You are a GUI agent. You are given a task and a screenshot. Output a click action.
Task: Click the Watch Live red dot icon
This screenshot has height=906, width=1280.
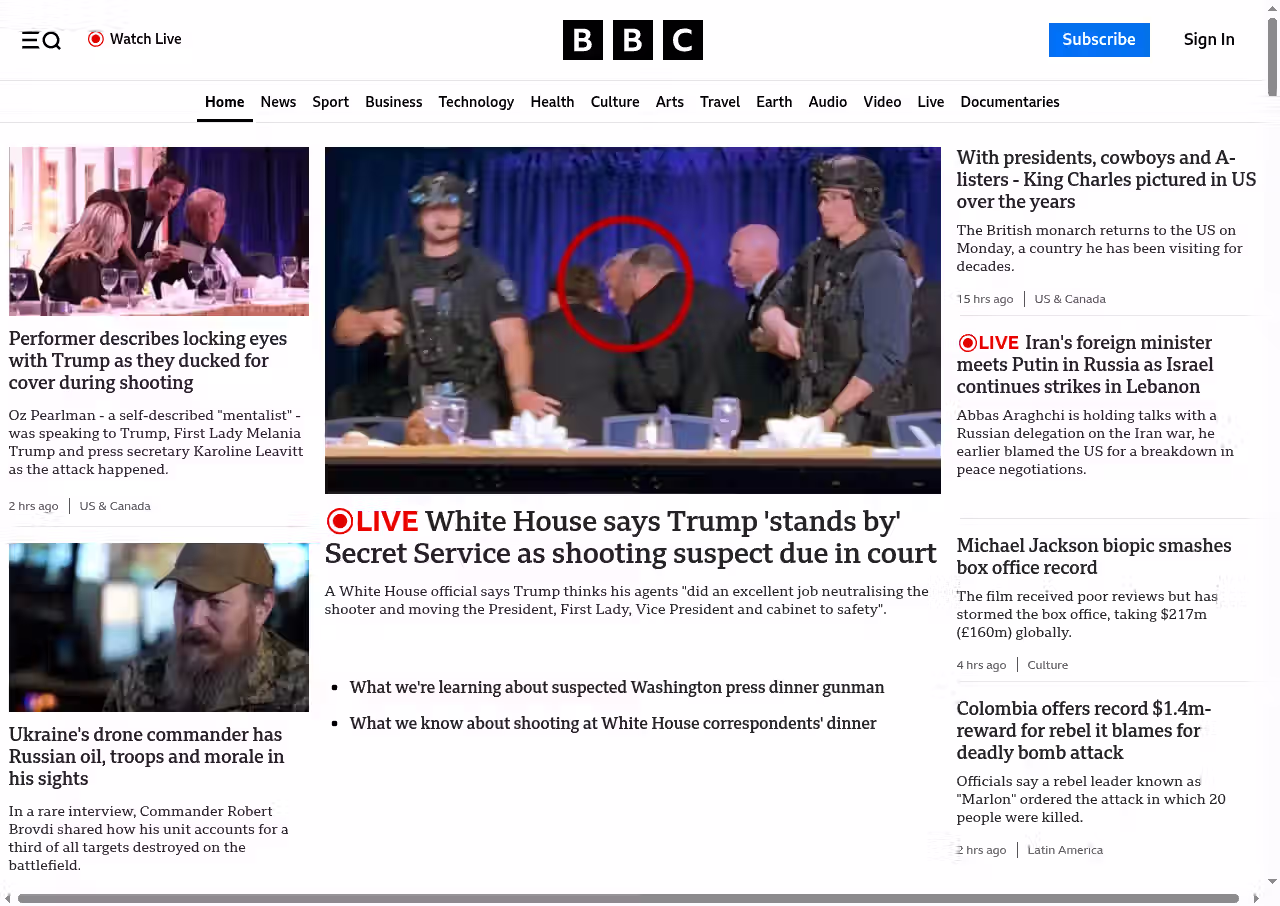[x=96, y=39]
